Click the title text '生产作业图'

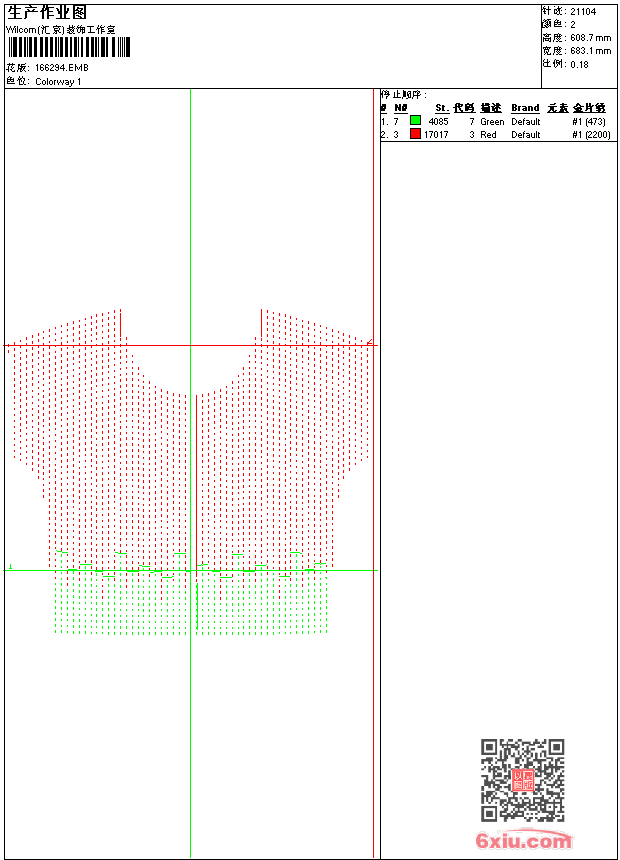click(47, 12)
